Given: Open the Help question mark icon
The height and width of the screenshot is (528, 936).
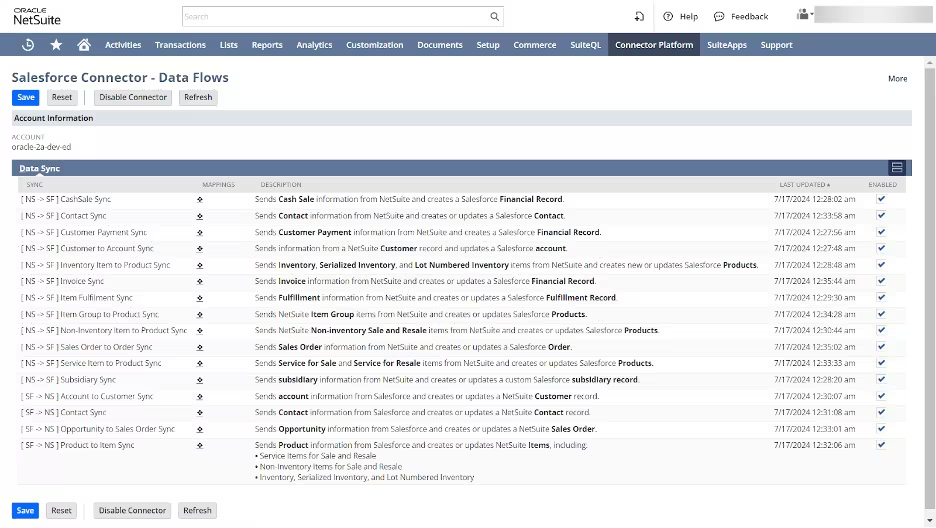Looking at the screenshot, I should click(669, 17).
